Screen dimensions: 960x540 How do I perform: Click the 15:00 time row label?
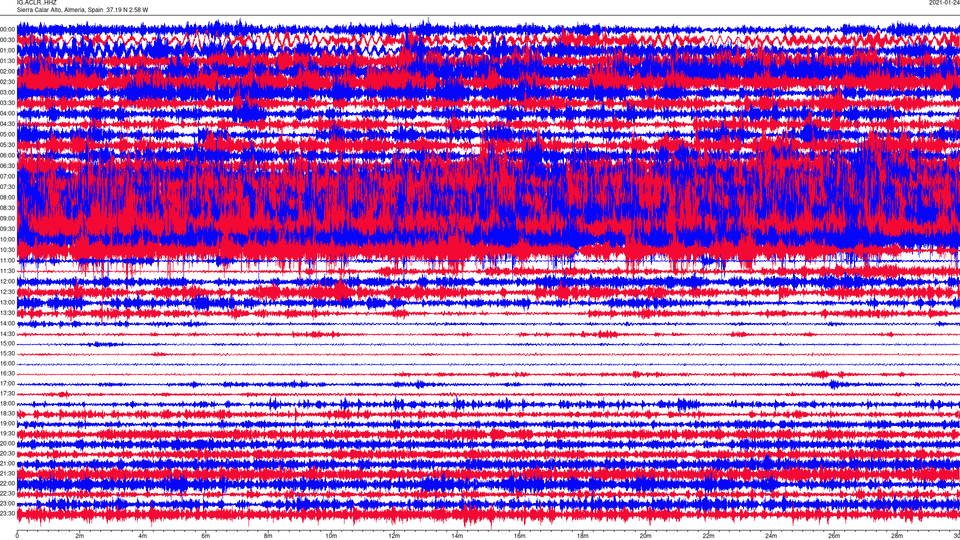pyautogui.click(x=8, y=343)
